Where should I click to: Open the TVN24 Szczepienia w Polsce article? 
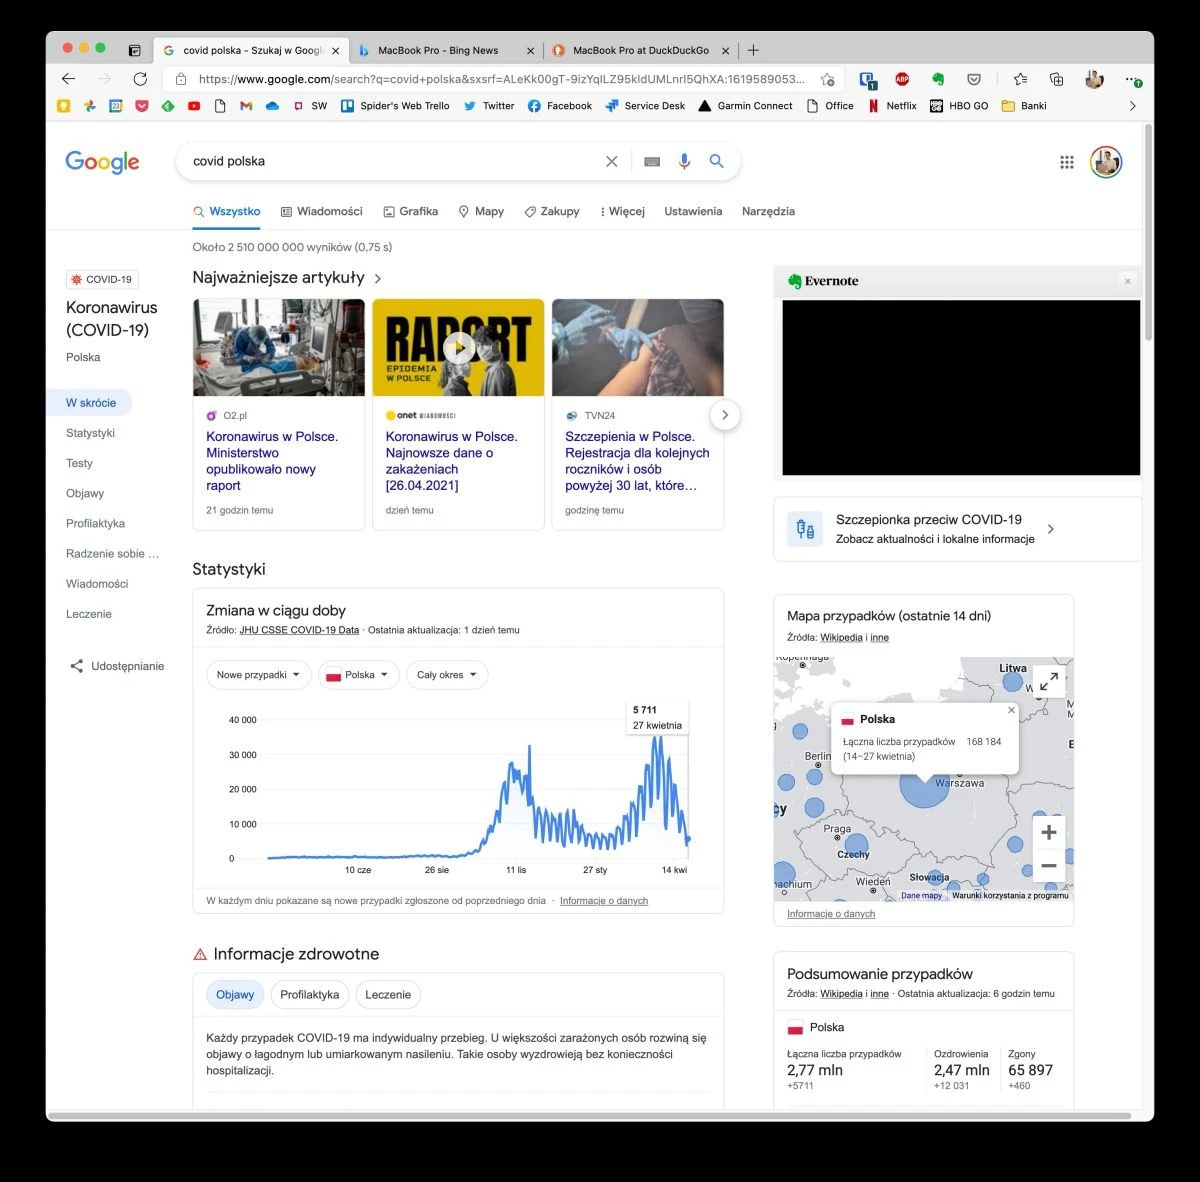click(x=637, y=461)
